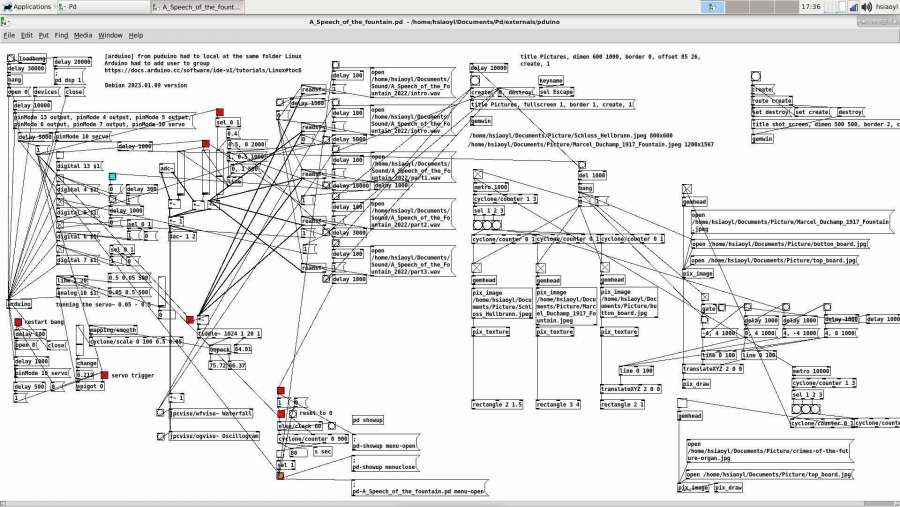900x507 pixels.
Task: Click 'pd-A_Speech_of_the_fountain.pd menu-open' message
Action: point(419,488)
